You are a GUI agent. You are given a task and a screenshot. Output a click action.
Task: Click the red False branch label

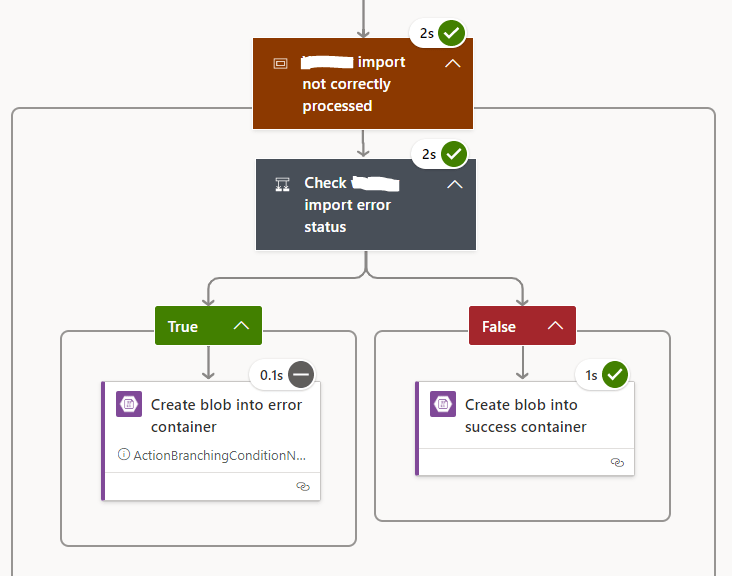tap(499, 326)
